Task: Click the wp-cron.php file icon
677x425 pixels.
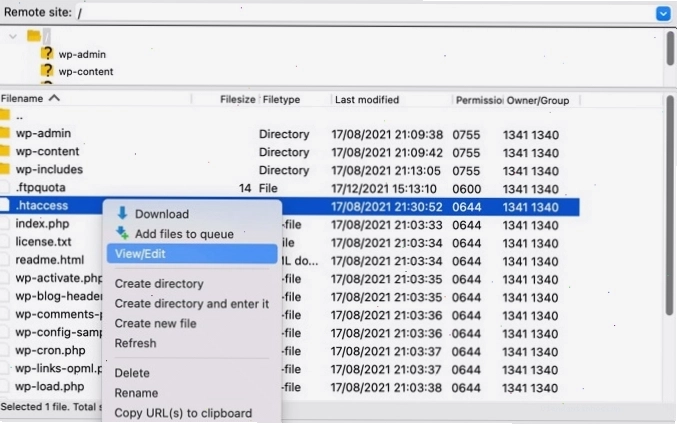Action: point(4,350)
